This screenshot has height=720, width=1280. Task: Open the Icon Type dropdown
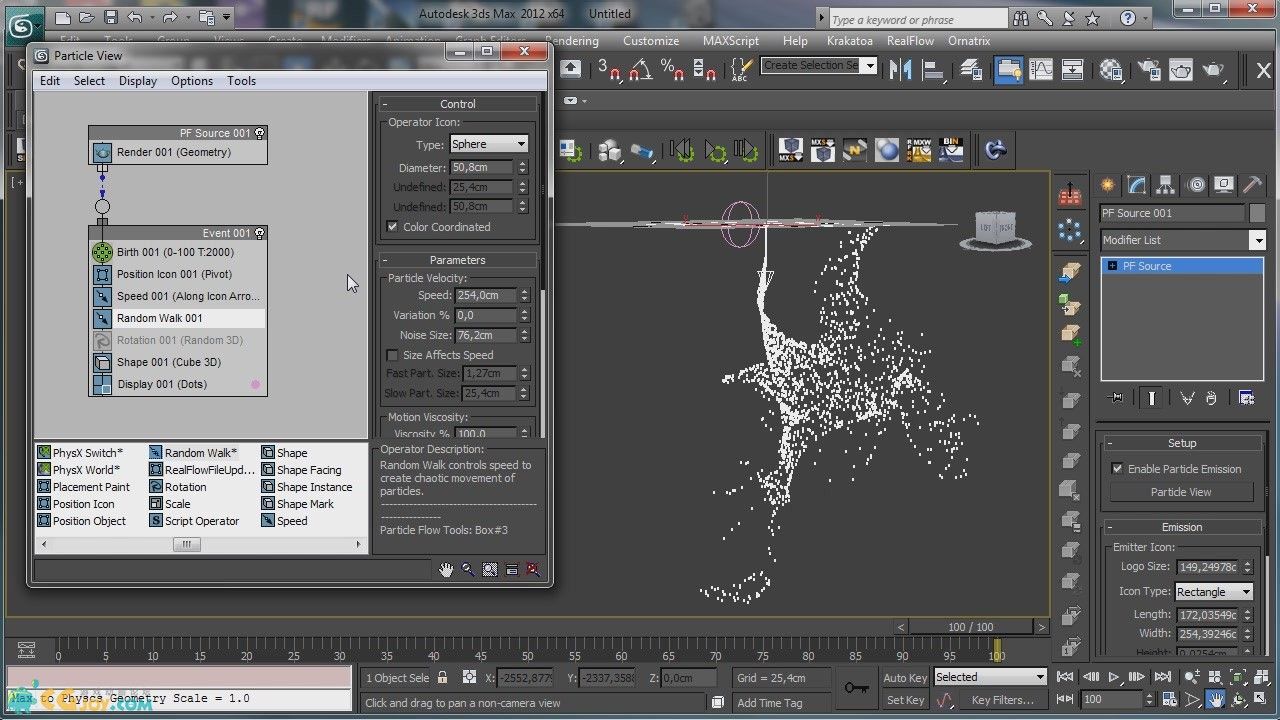[1214, 592]
